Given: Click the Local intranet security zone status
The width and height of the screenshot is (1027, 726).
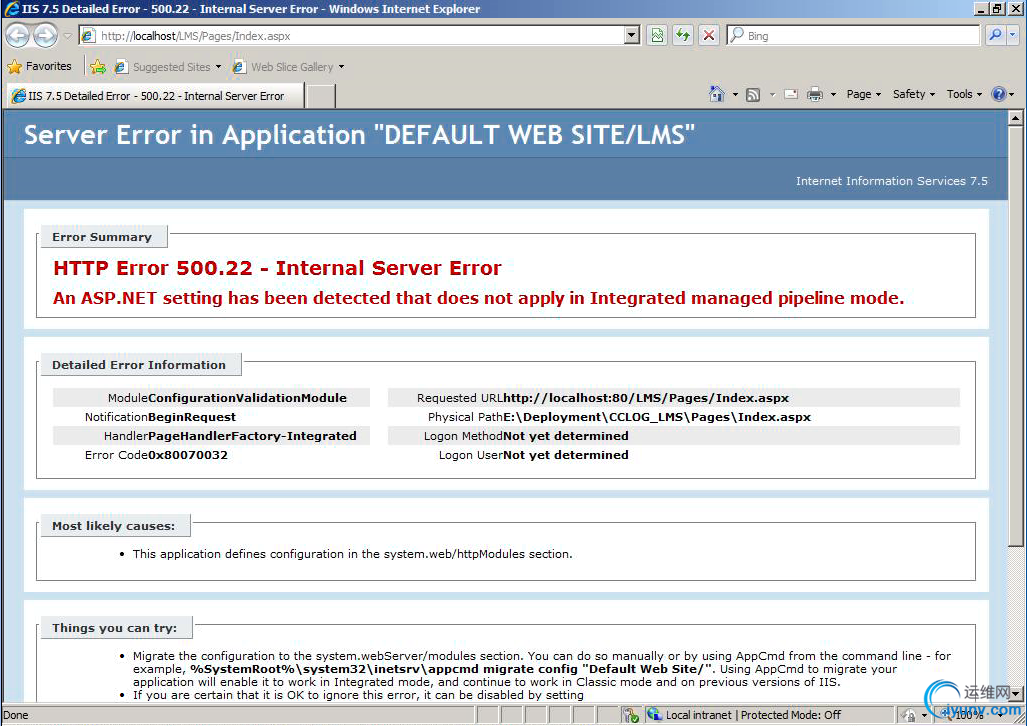Looking at the screenshot, I should (753, 715).
